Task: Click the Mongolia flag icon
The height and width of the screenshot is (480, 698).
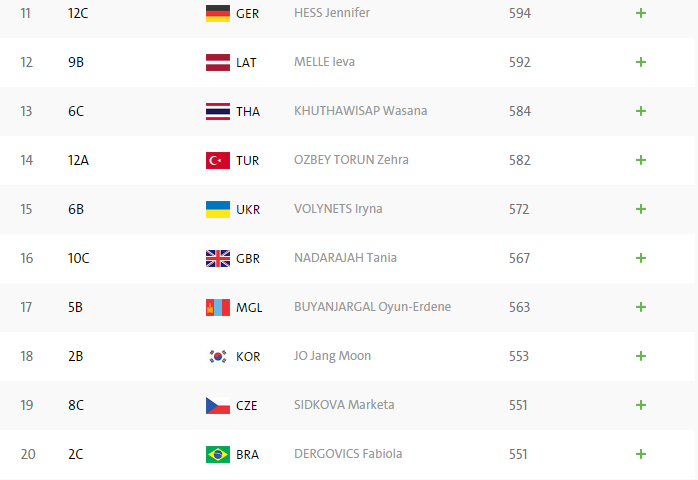Action: (218, 307)
